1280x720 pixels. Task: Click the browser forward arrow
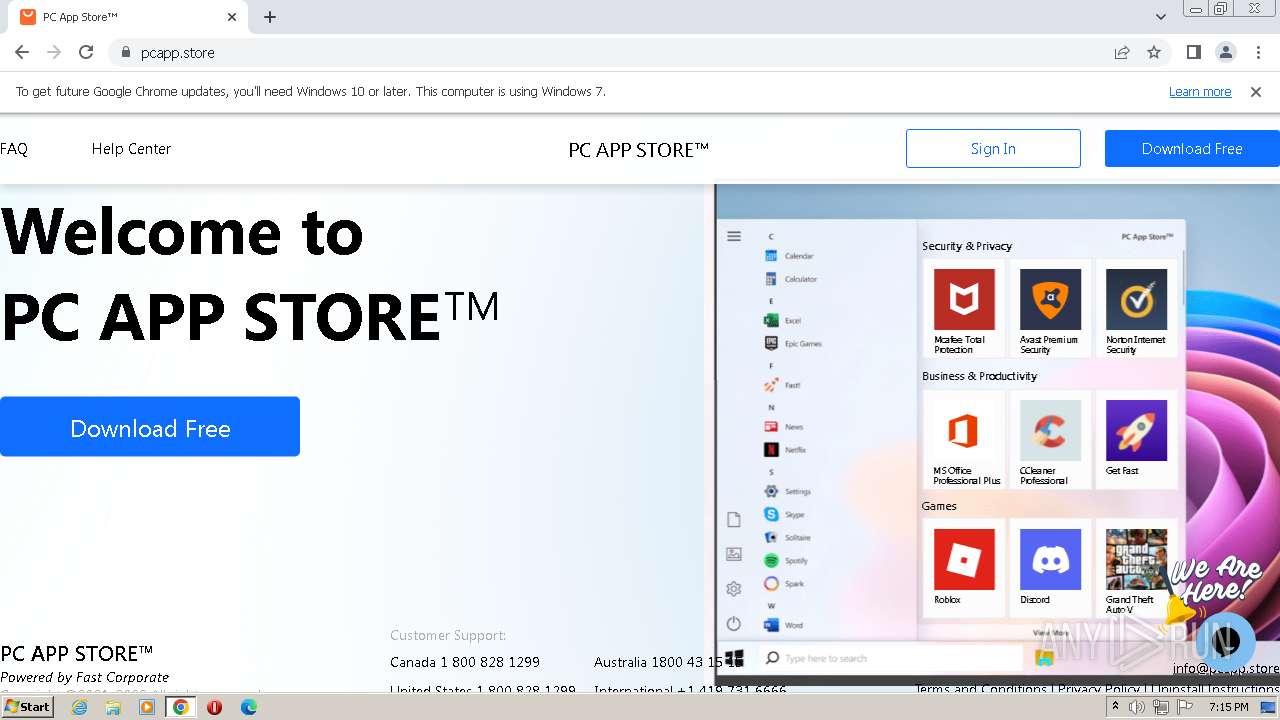[54, 52]
